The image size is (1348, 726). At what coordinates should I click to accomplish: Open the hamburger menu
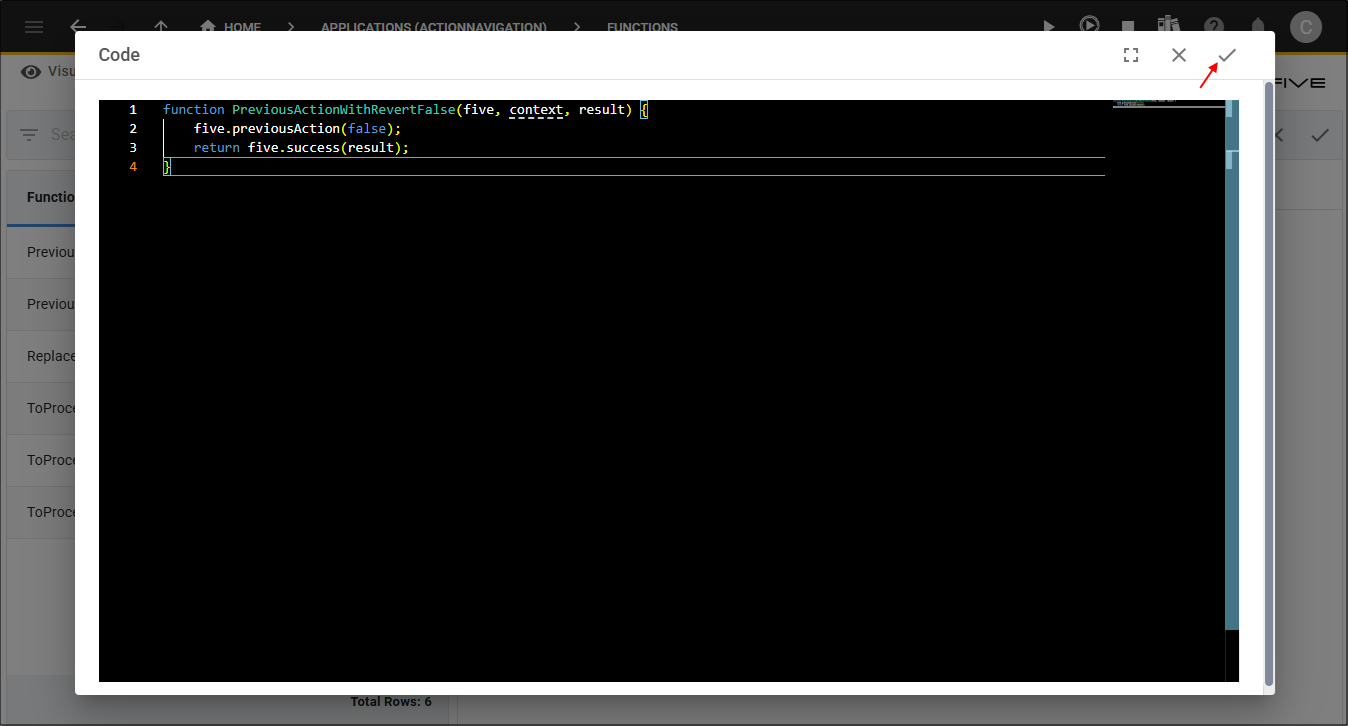[x=34, y=27]
